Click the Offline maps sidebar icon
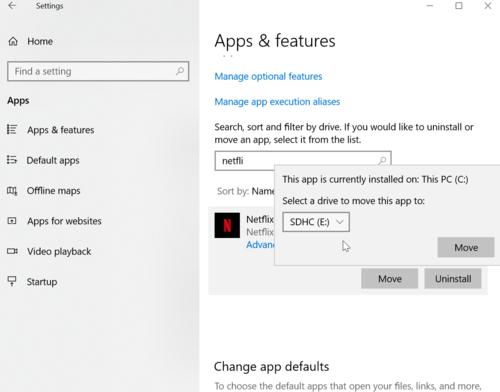 (x=12, y=191)
